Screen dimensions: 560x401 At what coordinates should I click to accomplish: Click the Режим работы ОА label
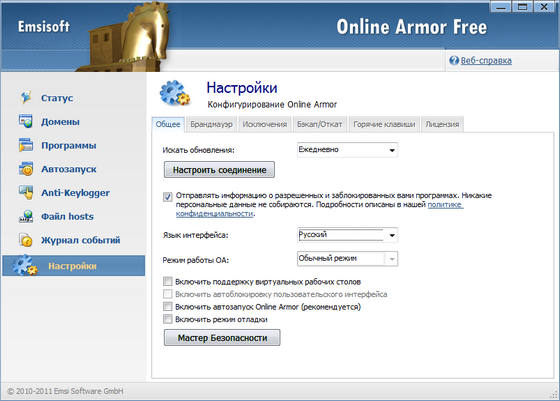coord(195,260)
